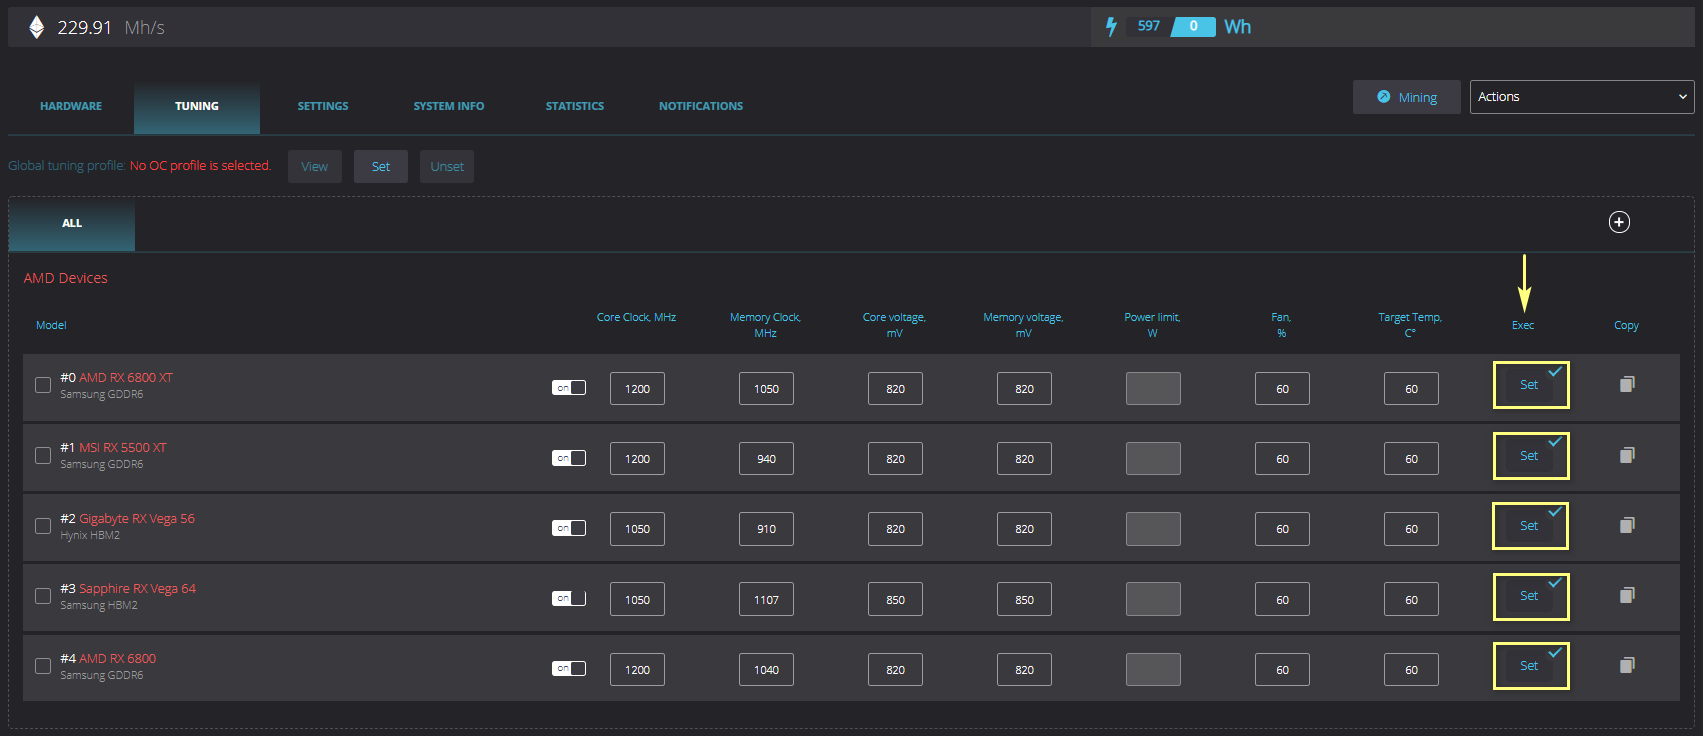
Task: Go to the System Info tab
Action: click(x=449, y=106)
